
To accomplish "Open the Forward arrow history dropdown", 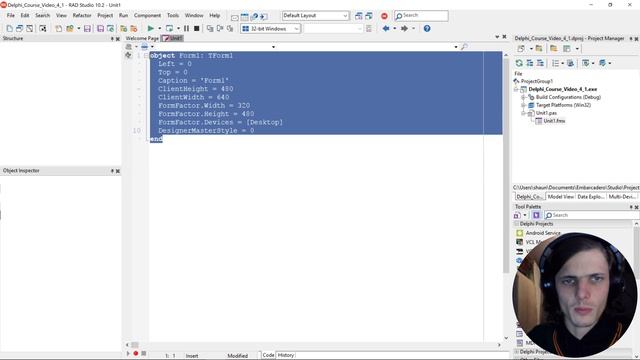I will [413, 29].
